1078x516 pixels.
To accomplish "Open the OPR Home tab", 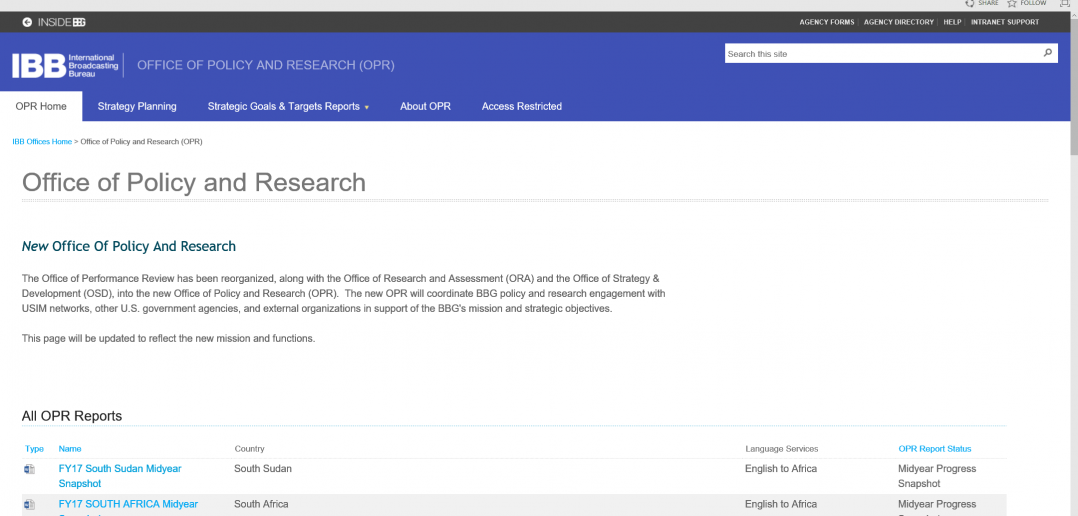I will (41, 106).
